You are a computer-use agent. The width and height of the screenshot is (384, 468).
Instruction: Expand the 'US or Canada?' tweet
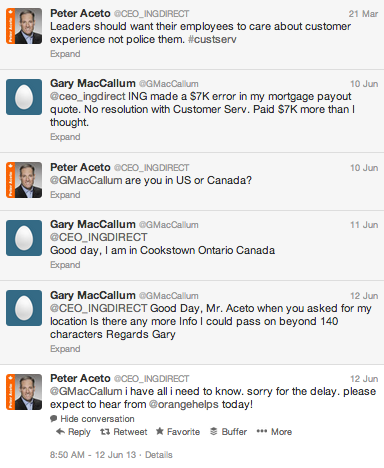(x=65, y=195)
